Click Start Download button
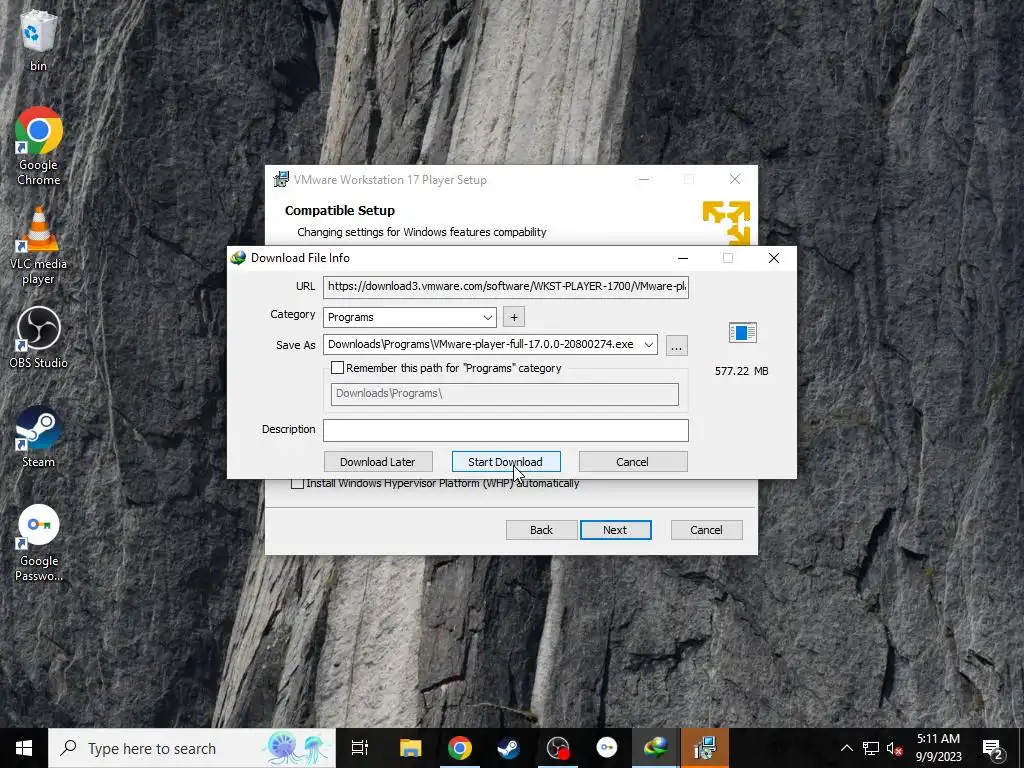1024x768 pixels. [505, 462]
